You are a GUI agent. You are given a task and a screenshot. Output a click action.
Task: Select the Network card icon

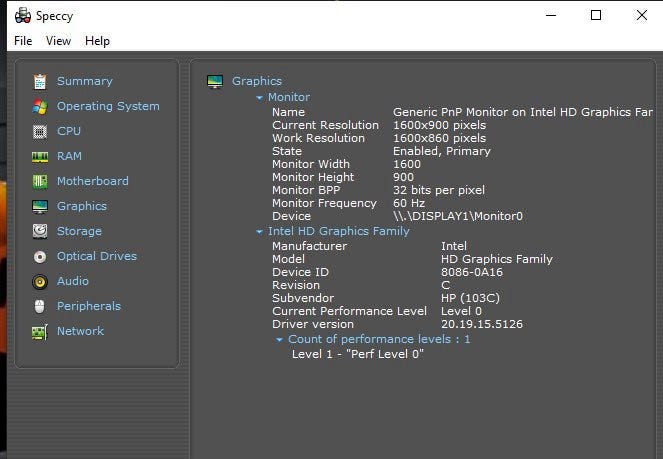tap(40, 332)
